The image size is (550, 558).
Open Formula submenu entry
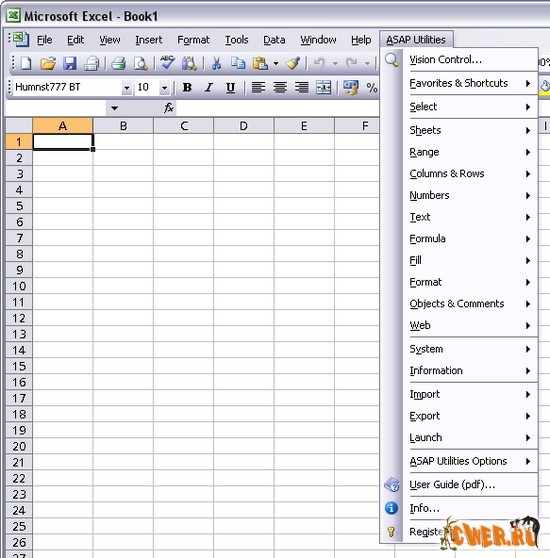point(470,239)
